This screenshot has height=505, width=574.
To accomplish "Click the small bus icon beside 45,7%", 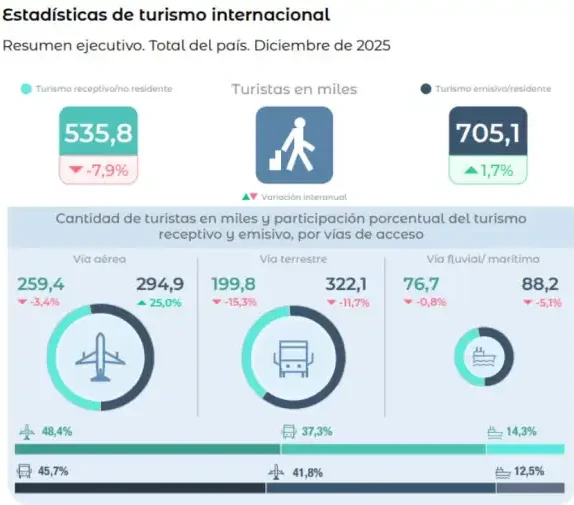I will point(24,471).
